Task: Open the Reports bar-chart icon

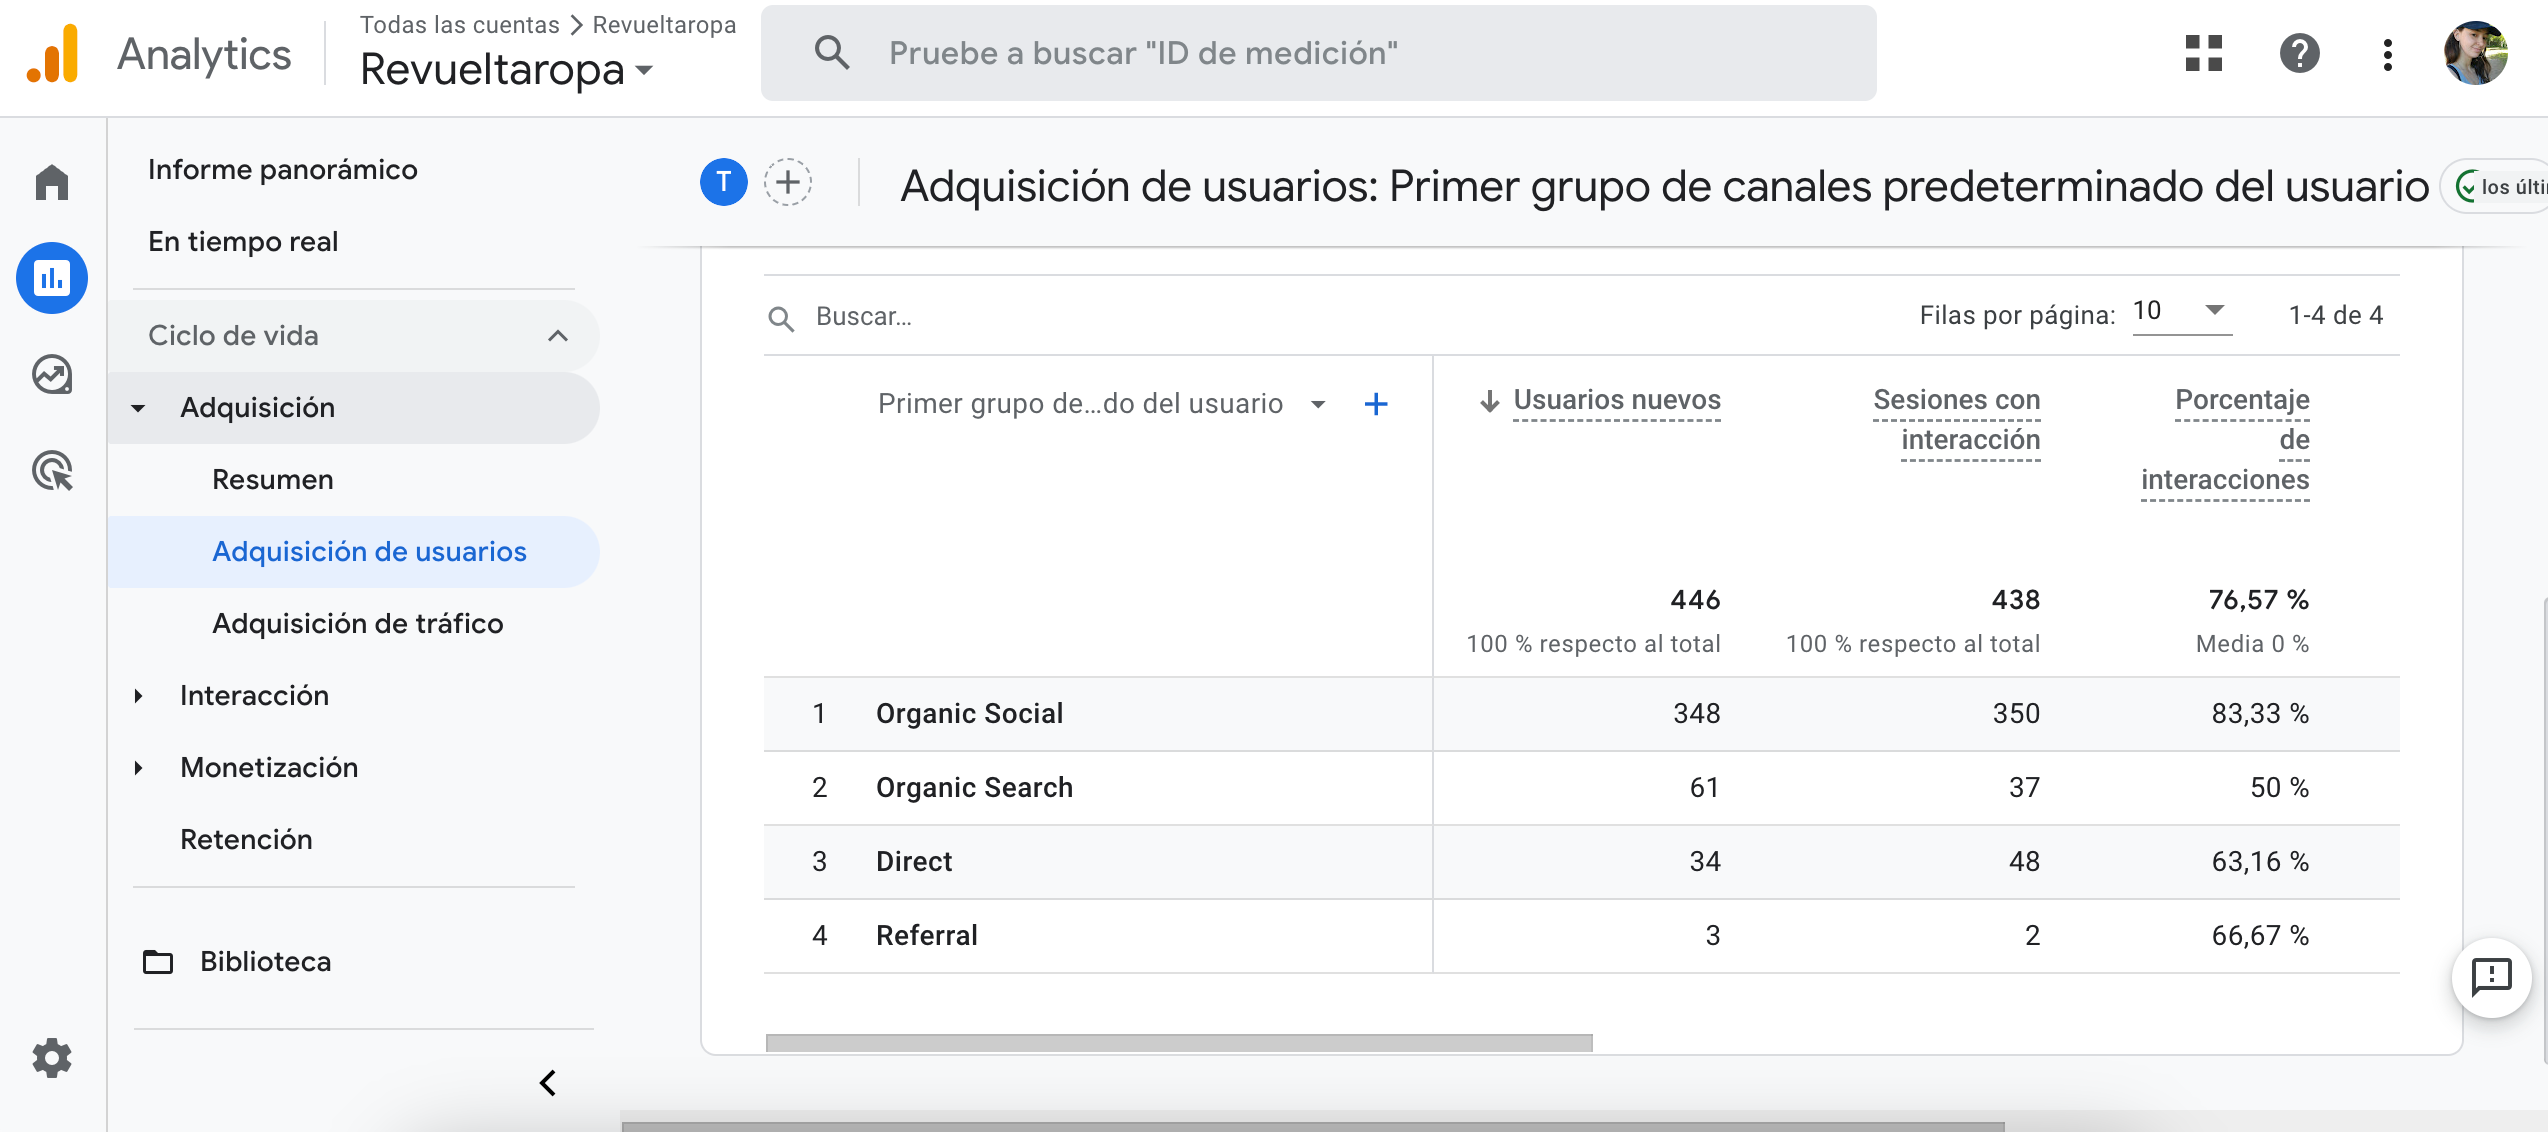Action: point(52,277)
